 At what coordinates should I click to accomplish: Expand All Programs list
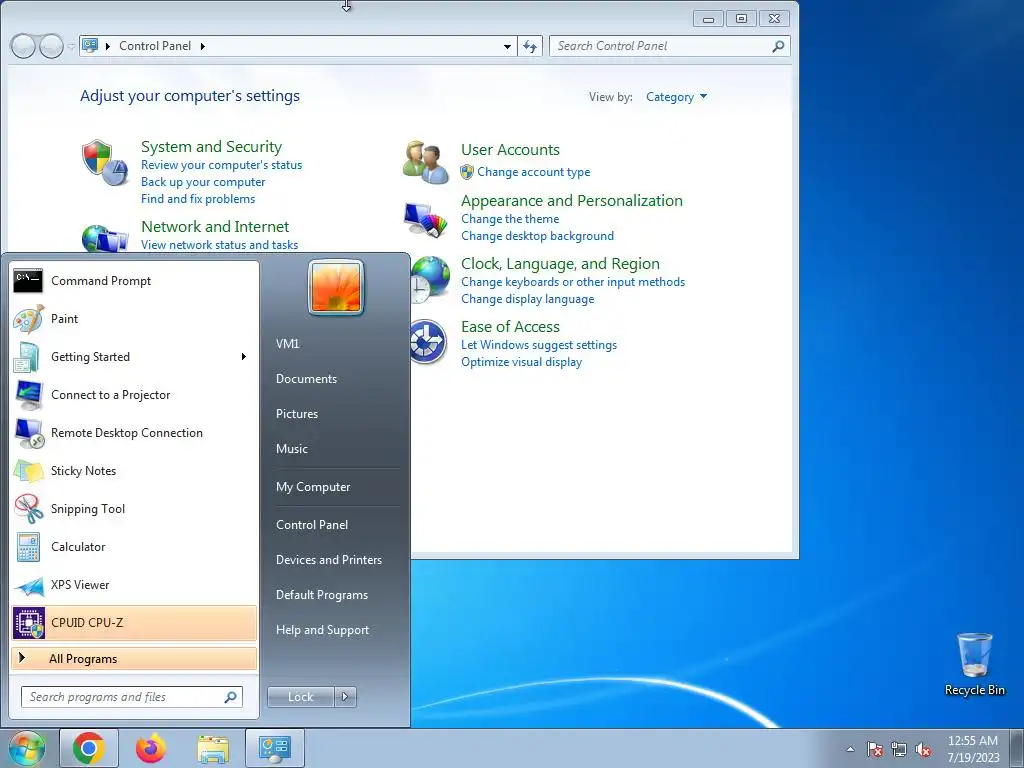click(x=134, y=659)
